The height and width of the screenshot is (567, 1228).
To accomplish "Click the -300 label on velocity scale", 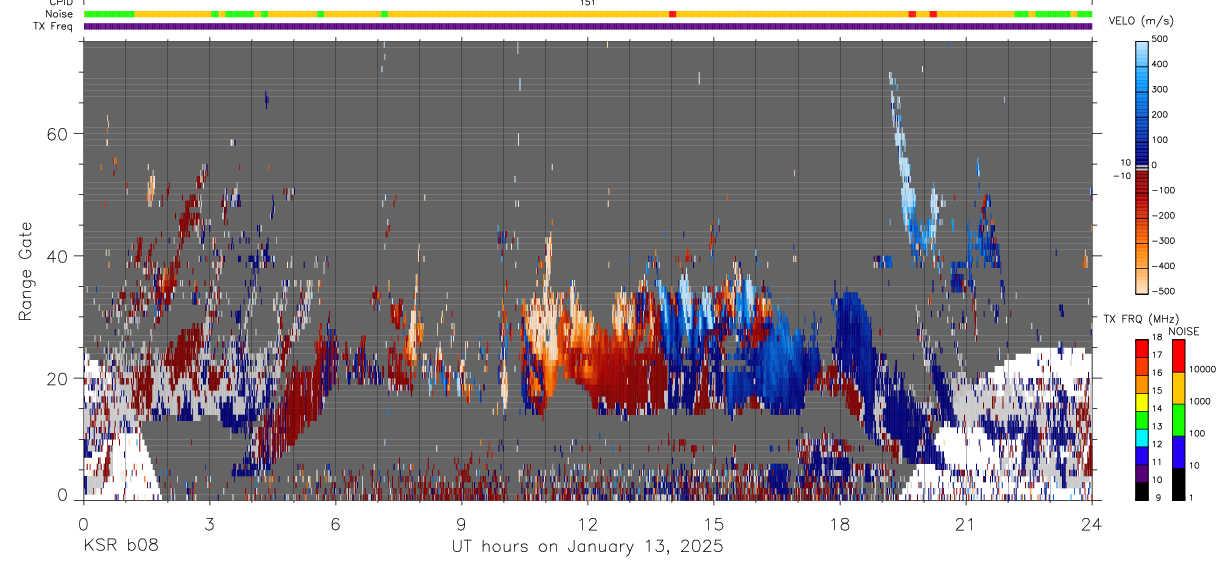I will (1165, 241).
